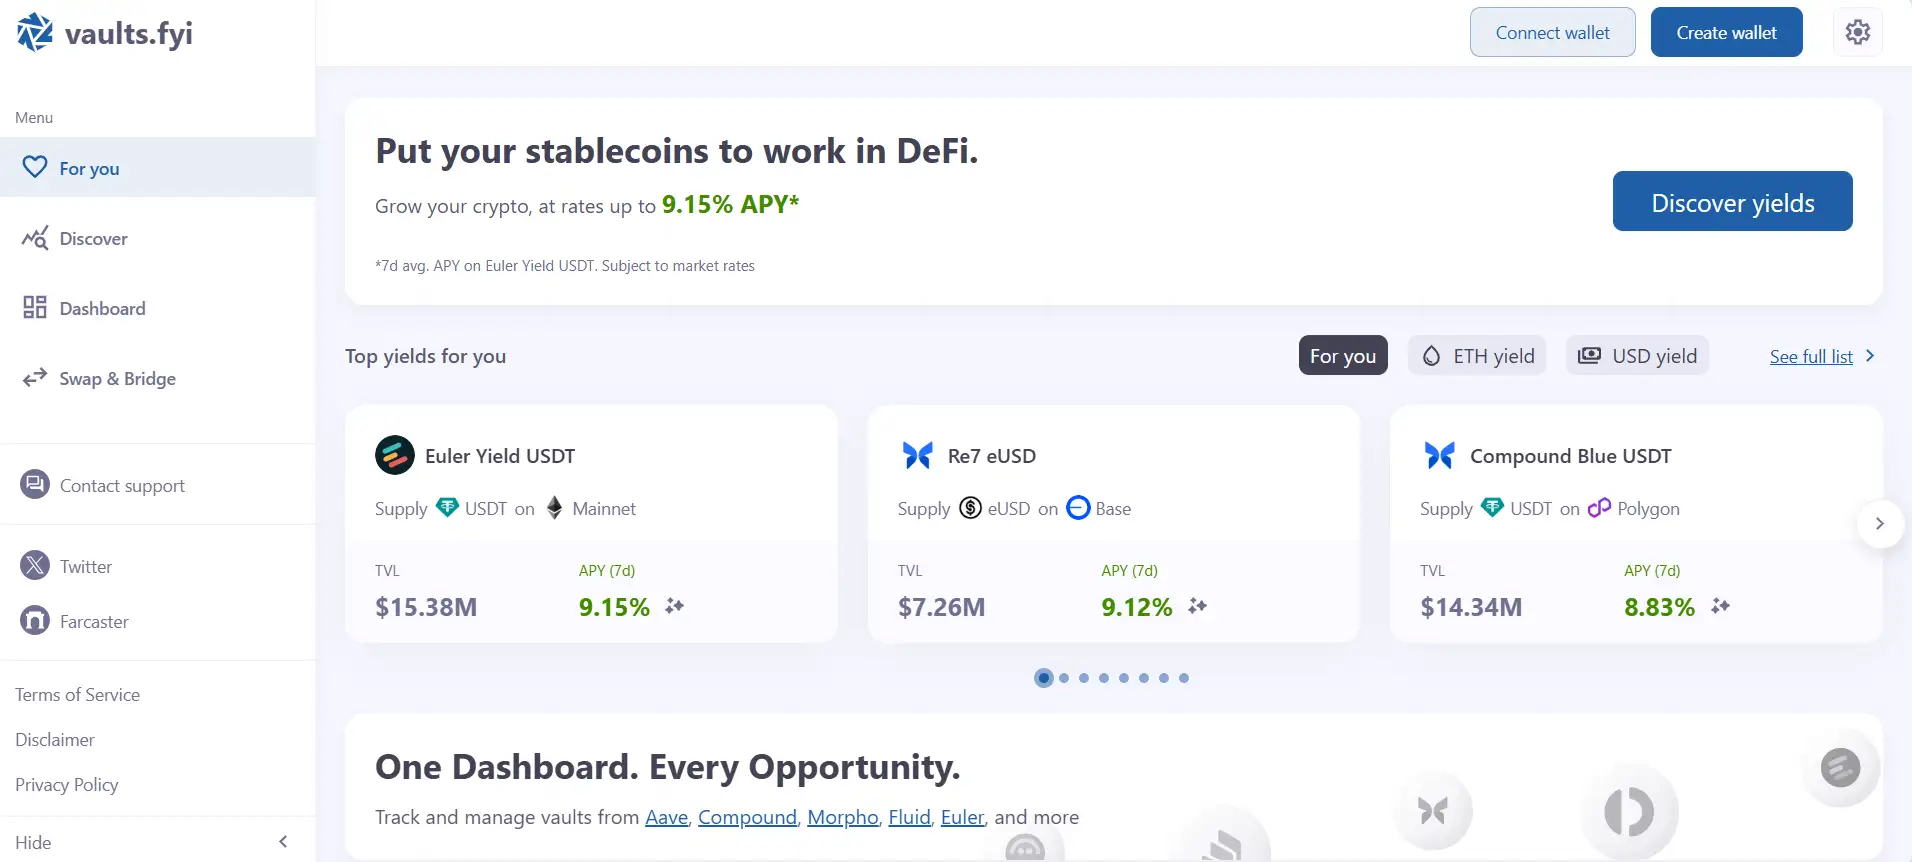Image resolution: width=1912 pixels, height=862 pixels.
Task: Open the Twitter X icon link
Action: pyautogui.click(x=35, y=566)
